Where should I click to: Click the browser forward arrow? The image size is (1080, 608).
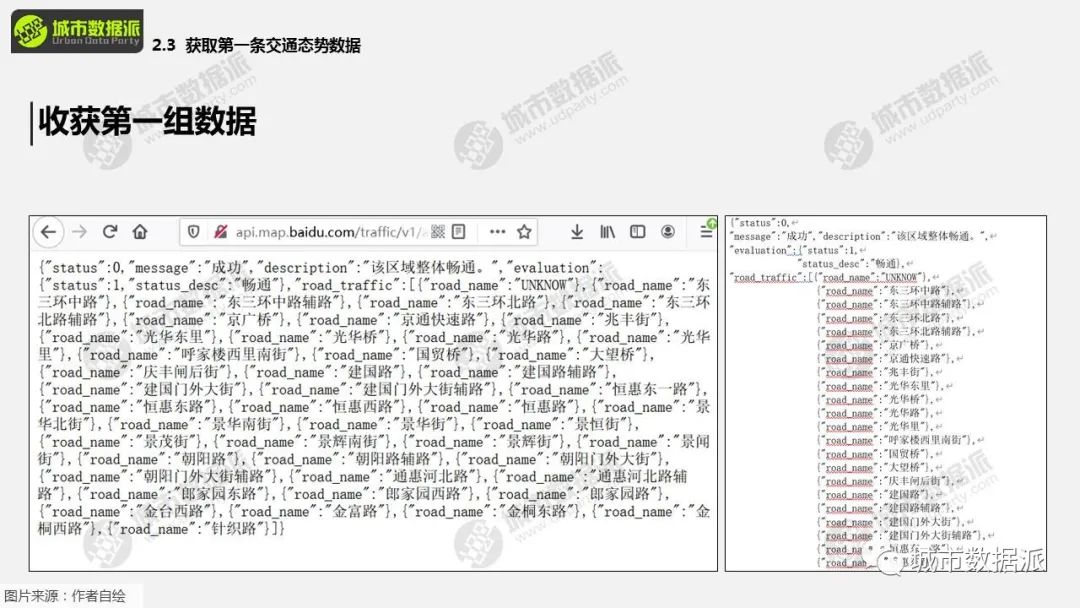tap(80, 232)
